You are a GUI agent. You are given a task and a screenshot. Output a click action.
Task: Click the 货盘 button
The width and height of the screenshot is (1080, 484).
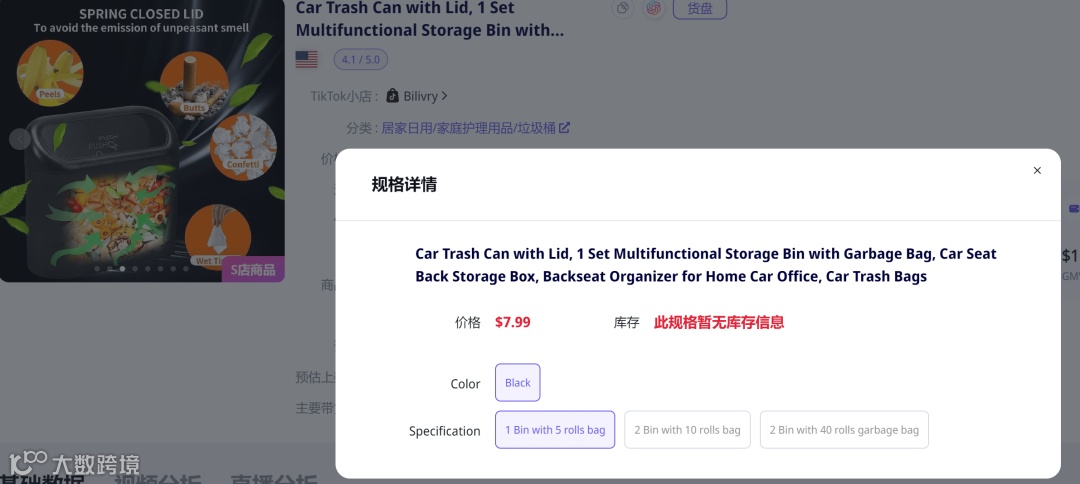(x=700, y=8)
